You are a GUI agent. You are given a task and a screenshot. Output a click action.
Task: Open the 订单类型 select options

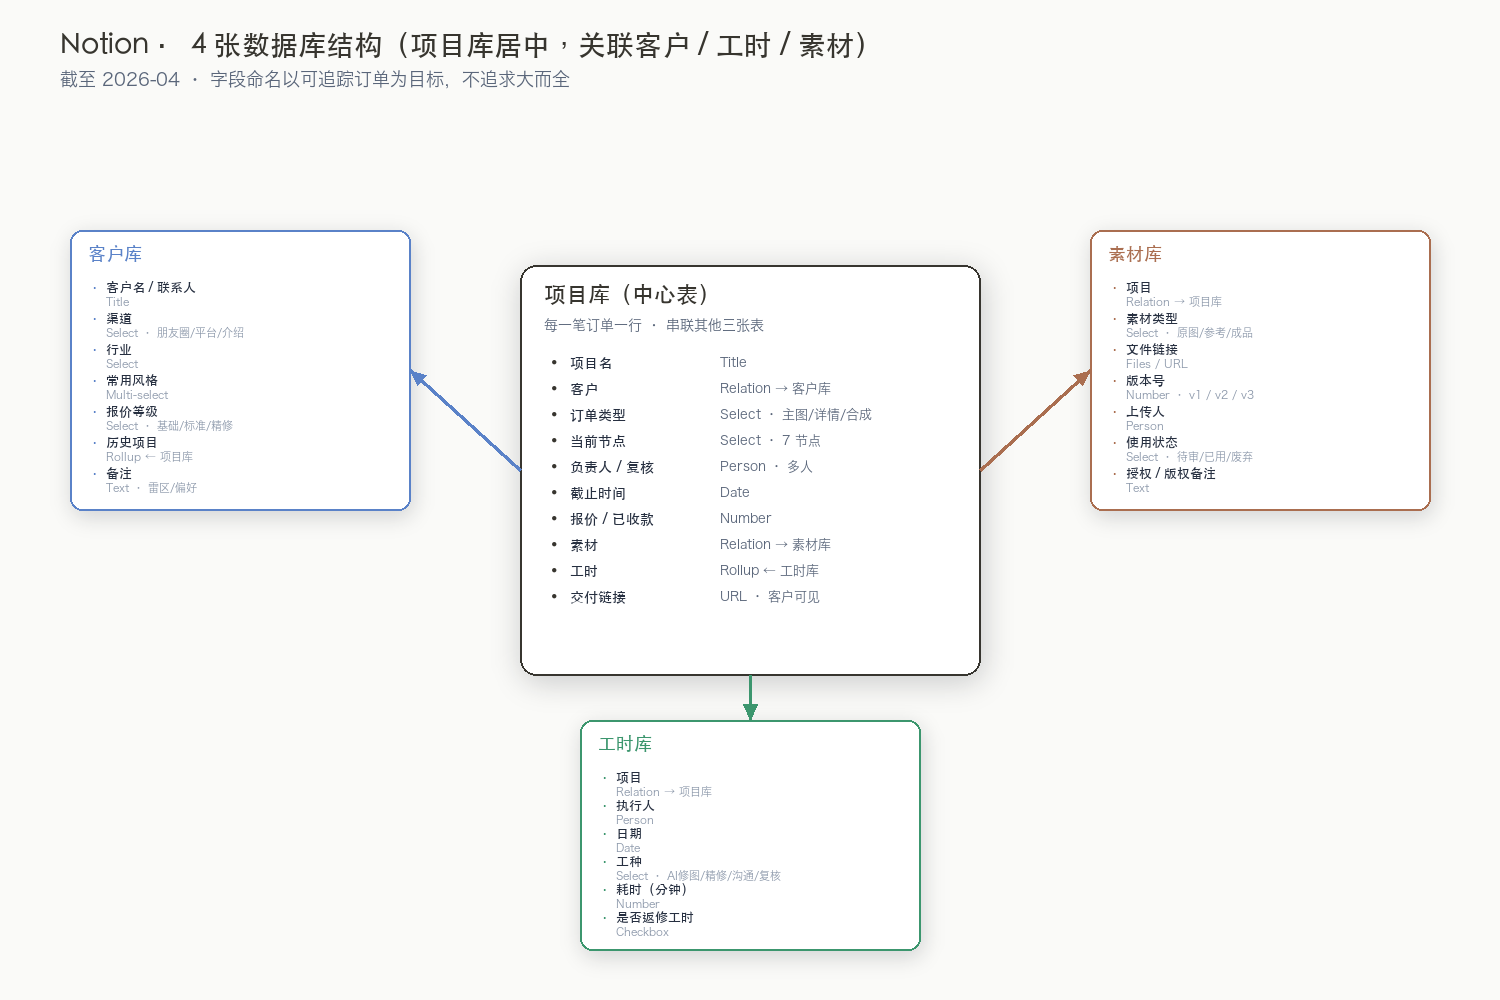[793, 414]
